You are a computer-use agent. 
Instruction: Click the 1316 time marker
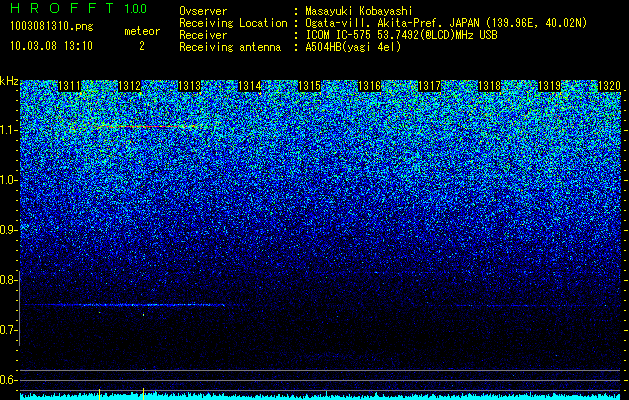tap(369, 86)
